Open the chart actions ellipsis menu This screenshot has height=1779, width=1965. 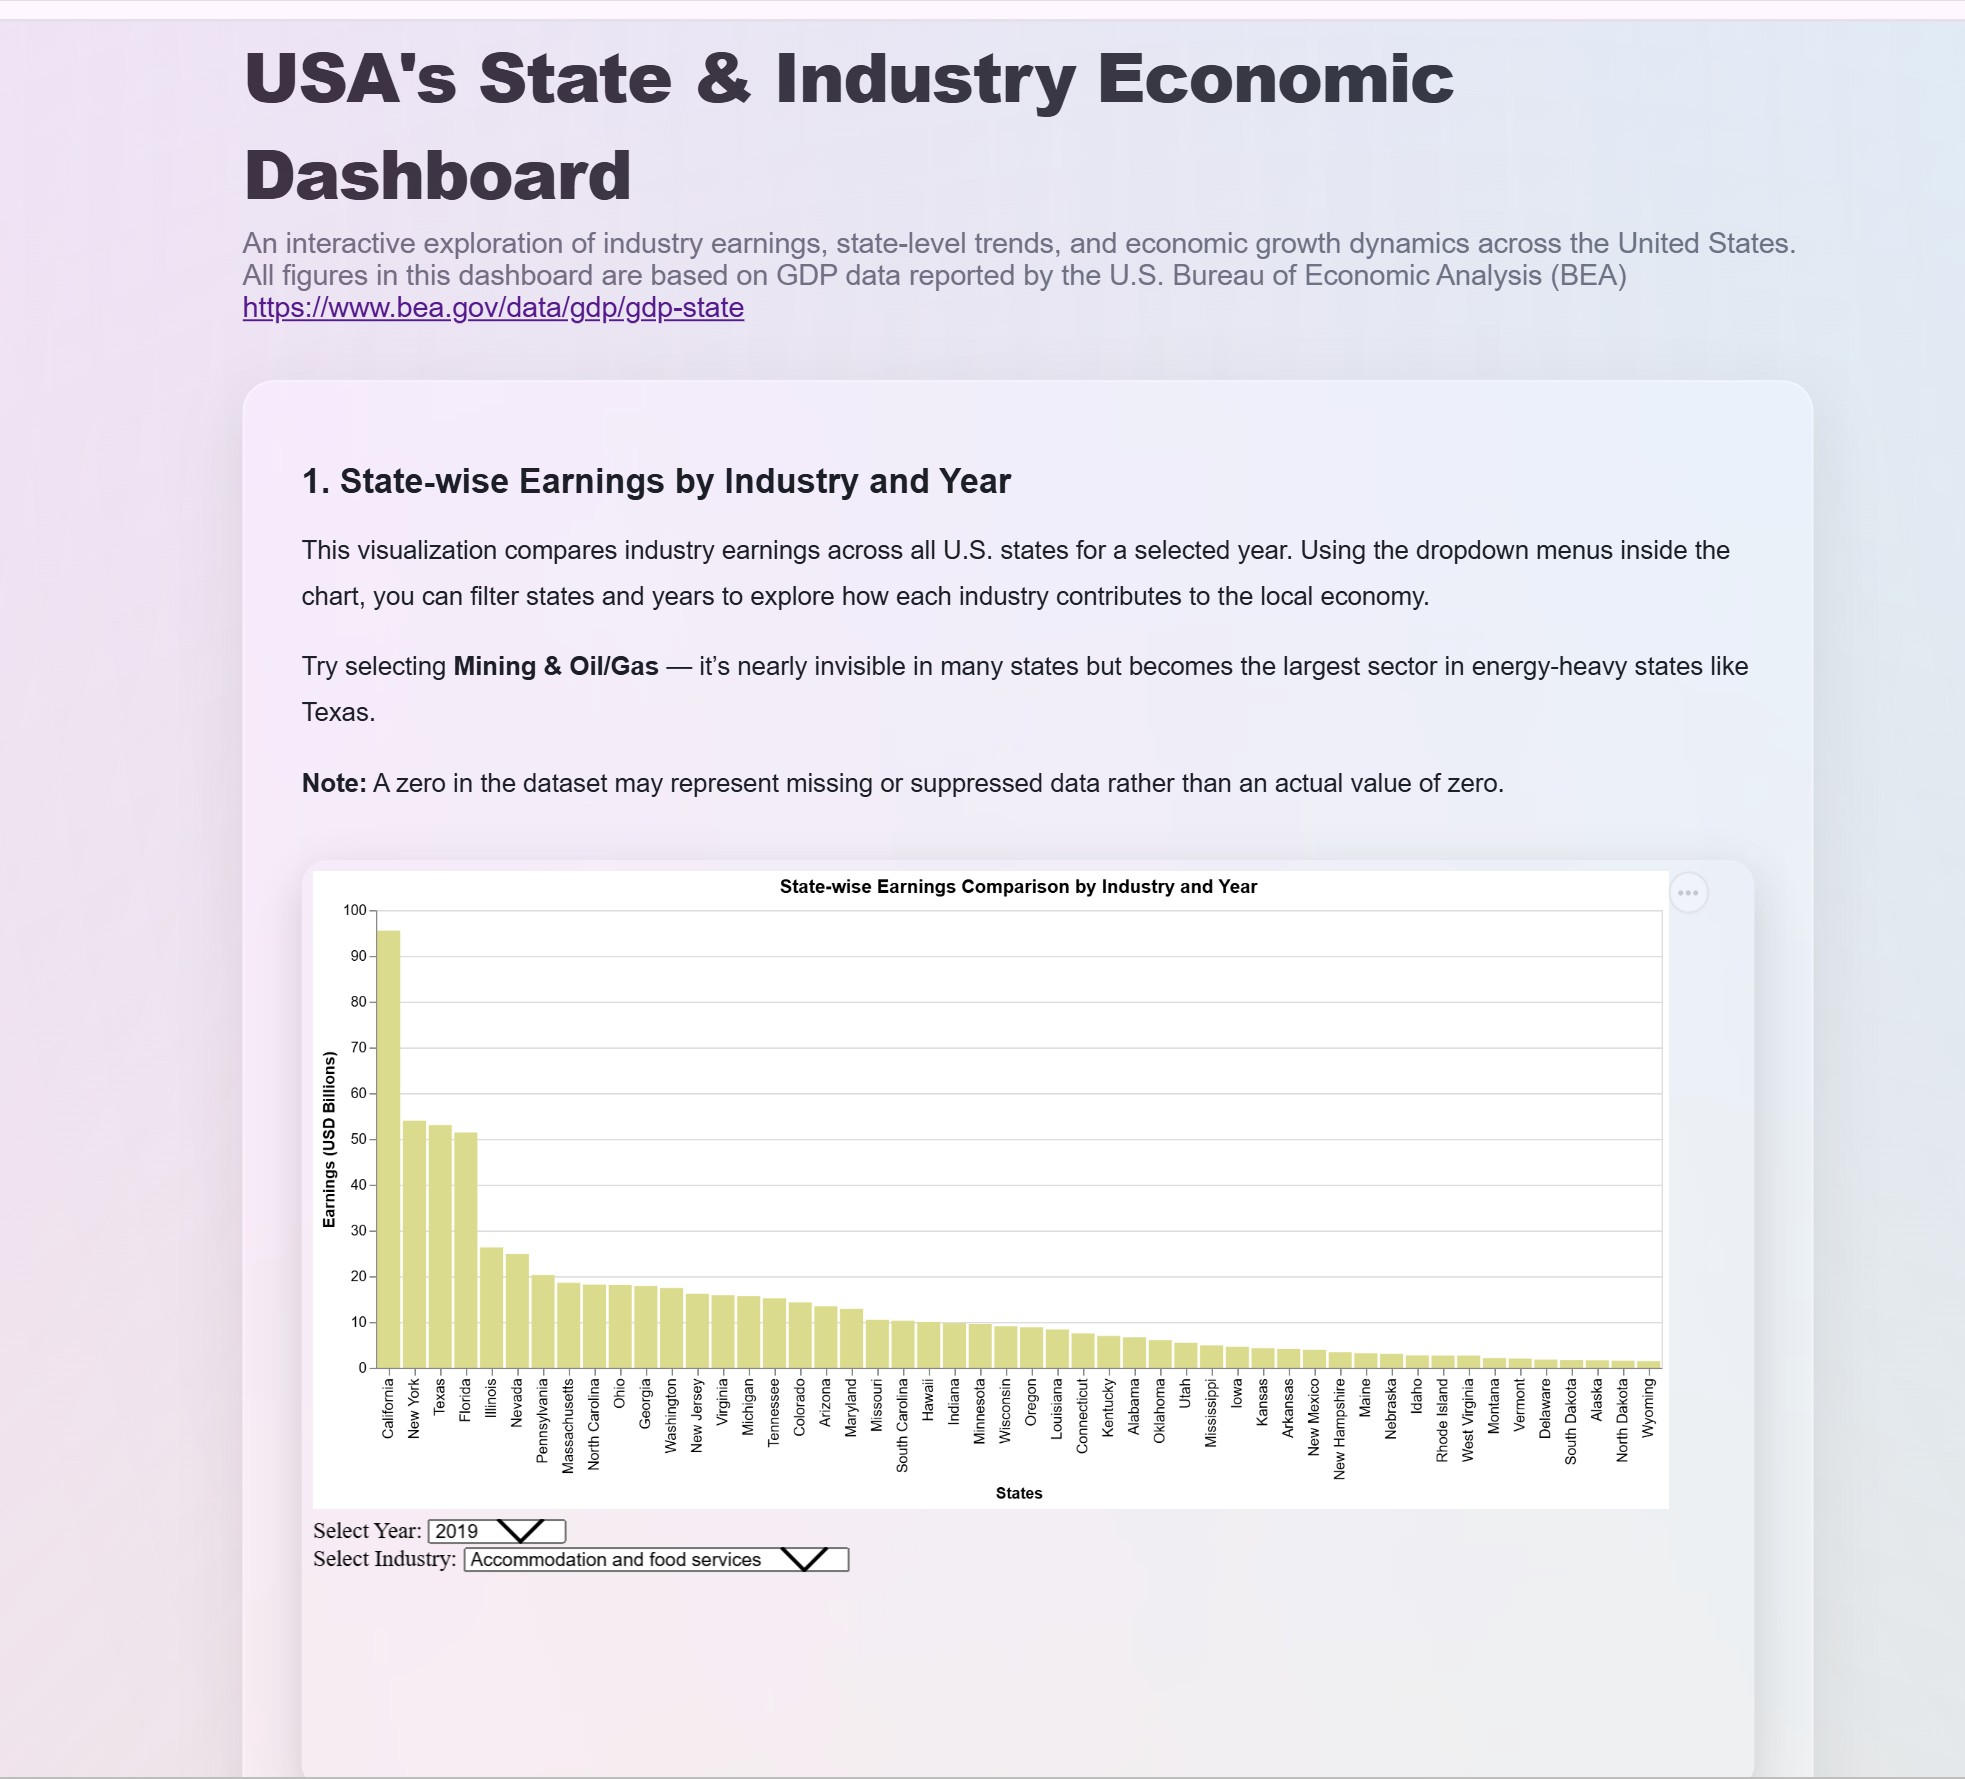1688,892
